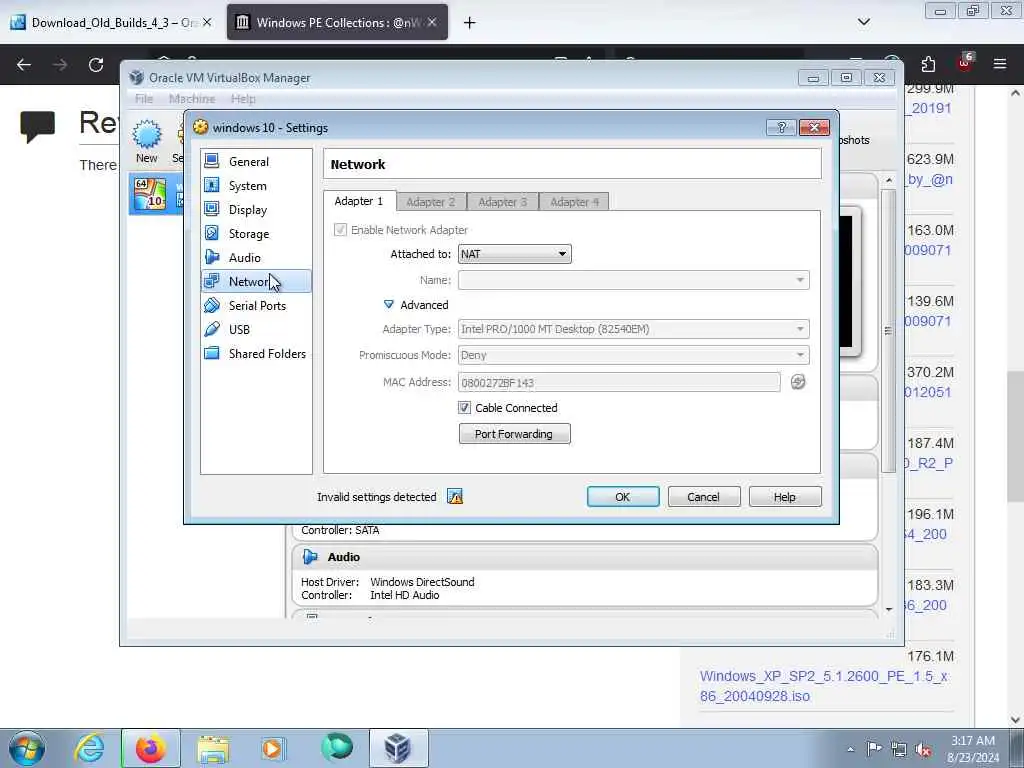Viewport: 1024px width, 768px height.
Task: Open Windows Start menu
Action: [x=27, y=748]
